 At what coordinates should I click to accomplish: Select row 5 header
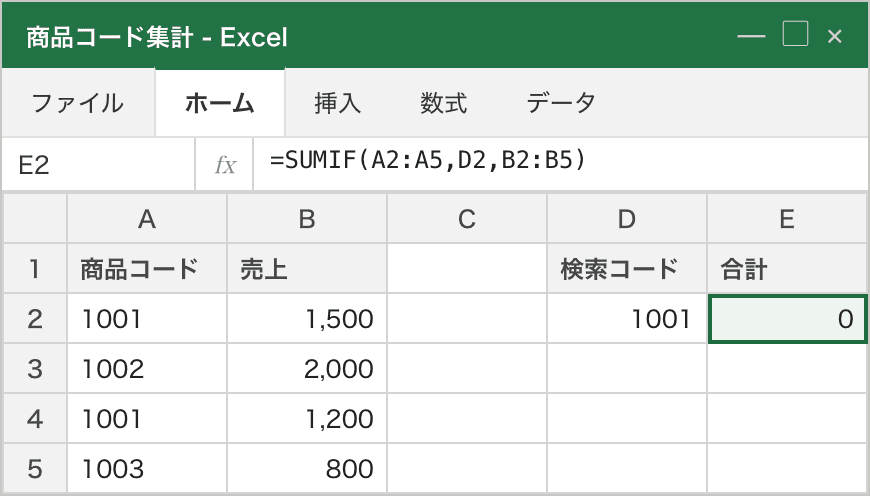click(35, 468)
